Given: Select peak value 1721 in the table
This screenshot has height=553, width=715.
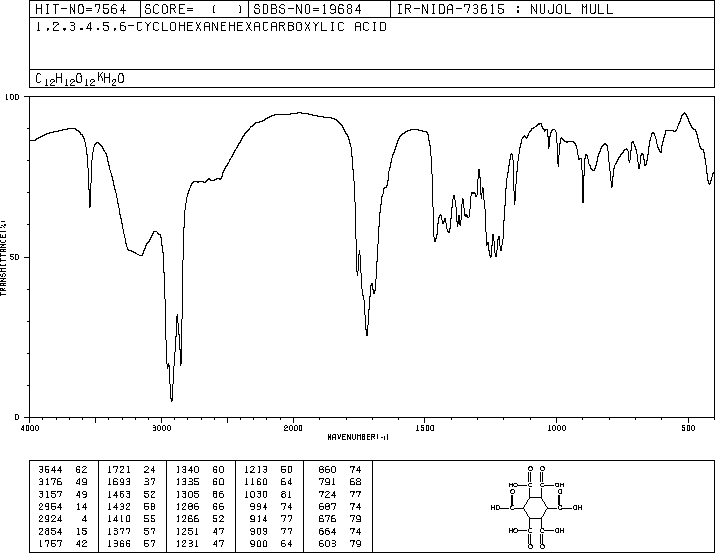Looking at the screenshot, I should click(119, 470).
